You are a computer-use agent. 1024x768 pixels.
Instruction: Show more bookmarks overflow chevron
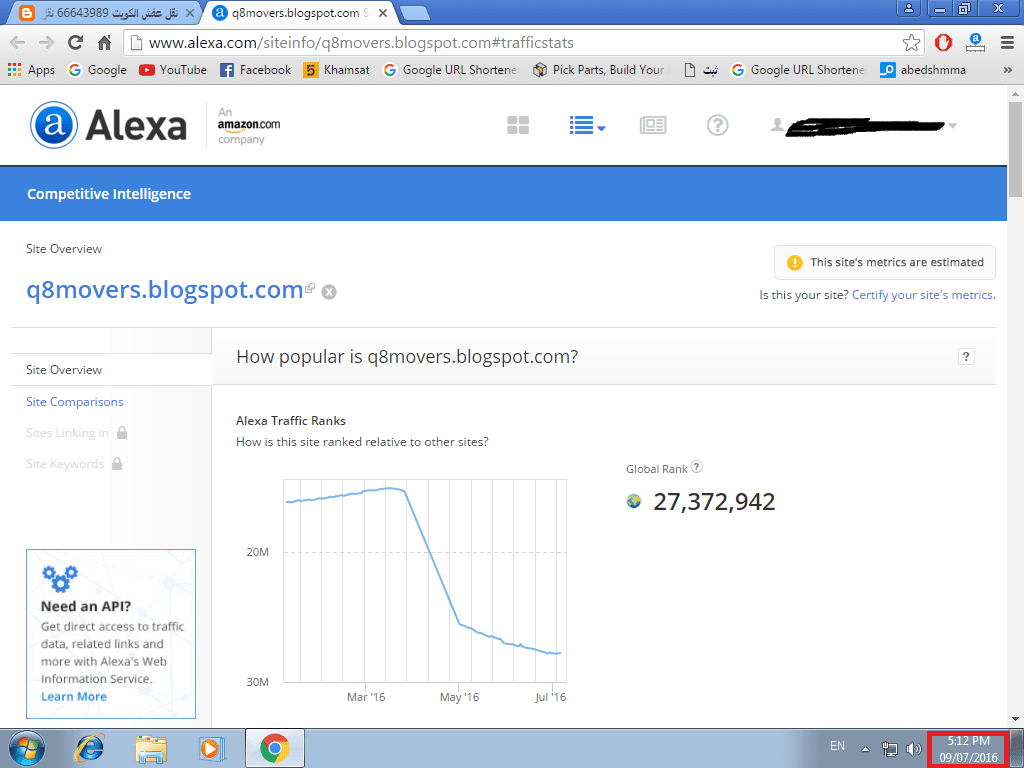click(x=1008, y=70)
